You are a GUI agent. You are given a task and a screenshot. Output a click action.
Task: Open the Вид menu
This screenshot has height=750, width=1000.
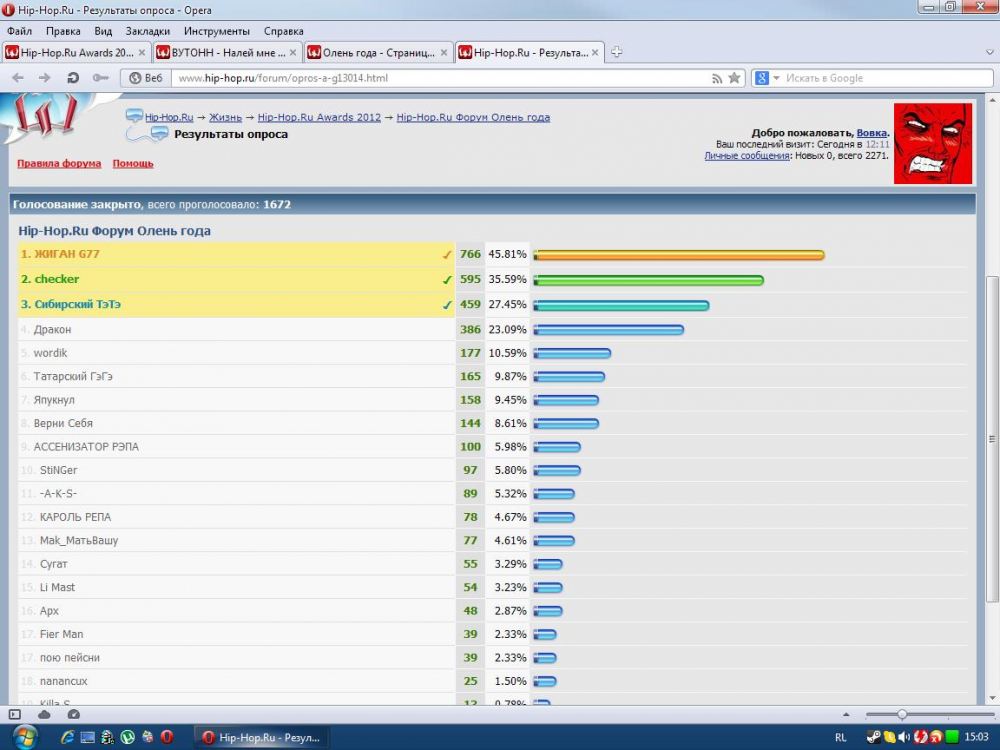point(103,31)
